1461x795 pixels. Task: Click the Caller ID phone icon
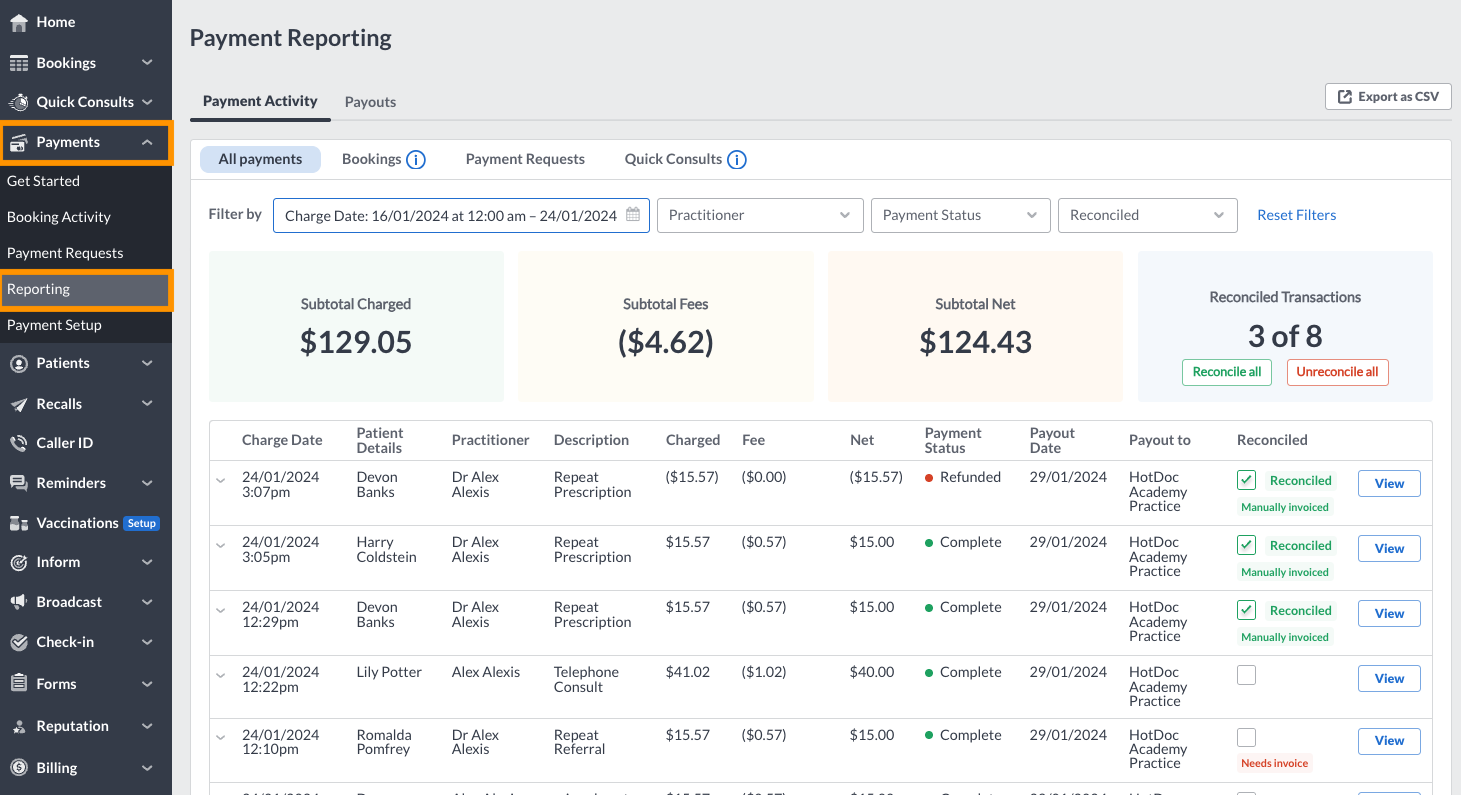pyautogui.click(x=18, y=443)
